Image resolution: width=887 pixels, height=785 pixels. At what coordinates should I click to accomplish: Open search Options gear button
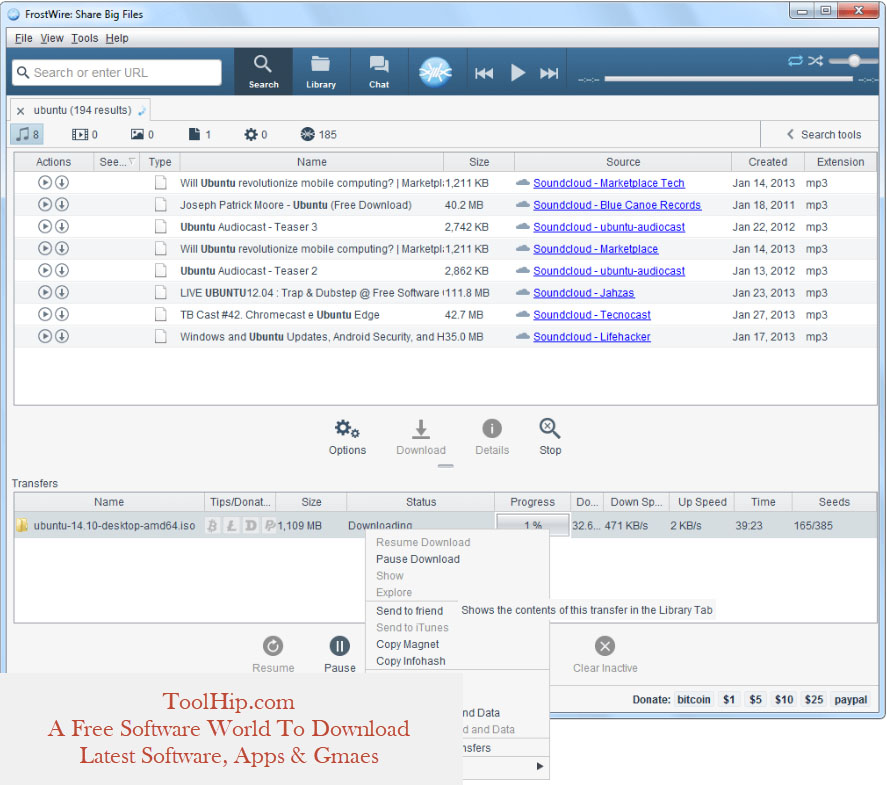347,437
